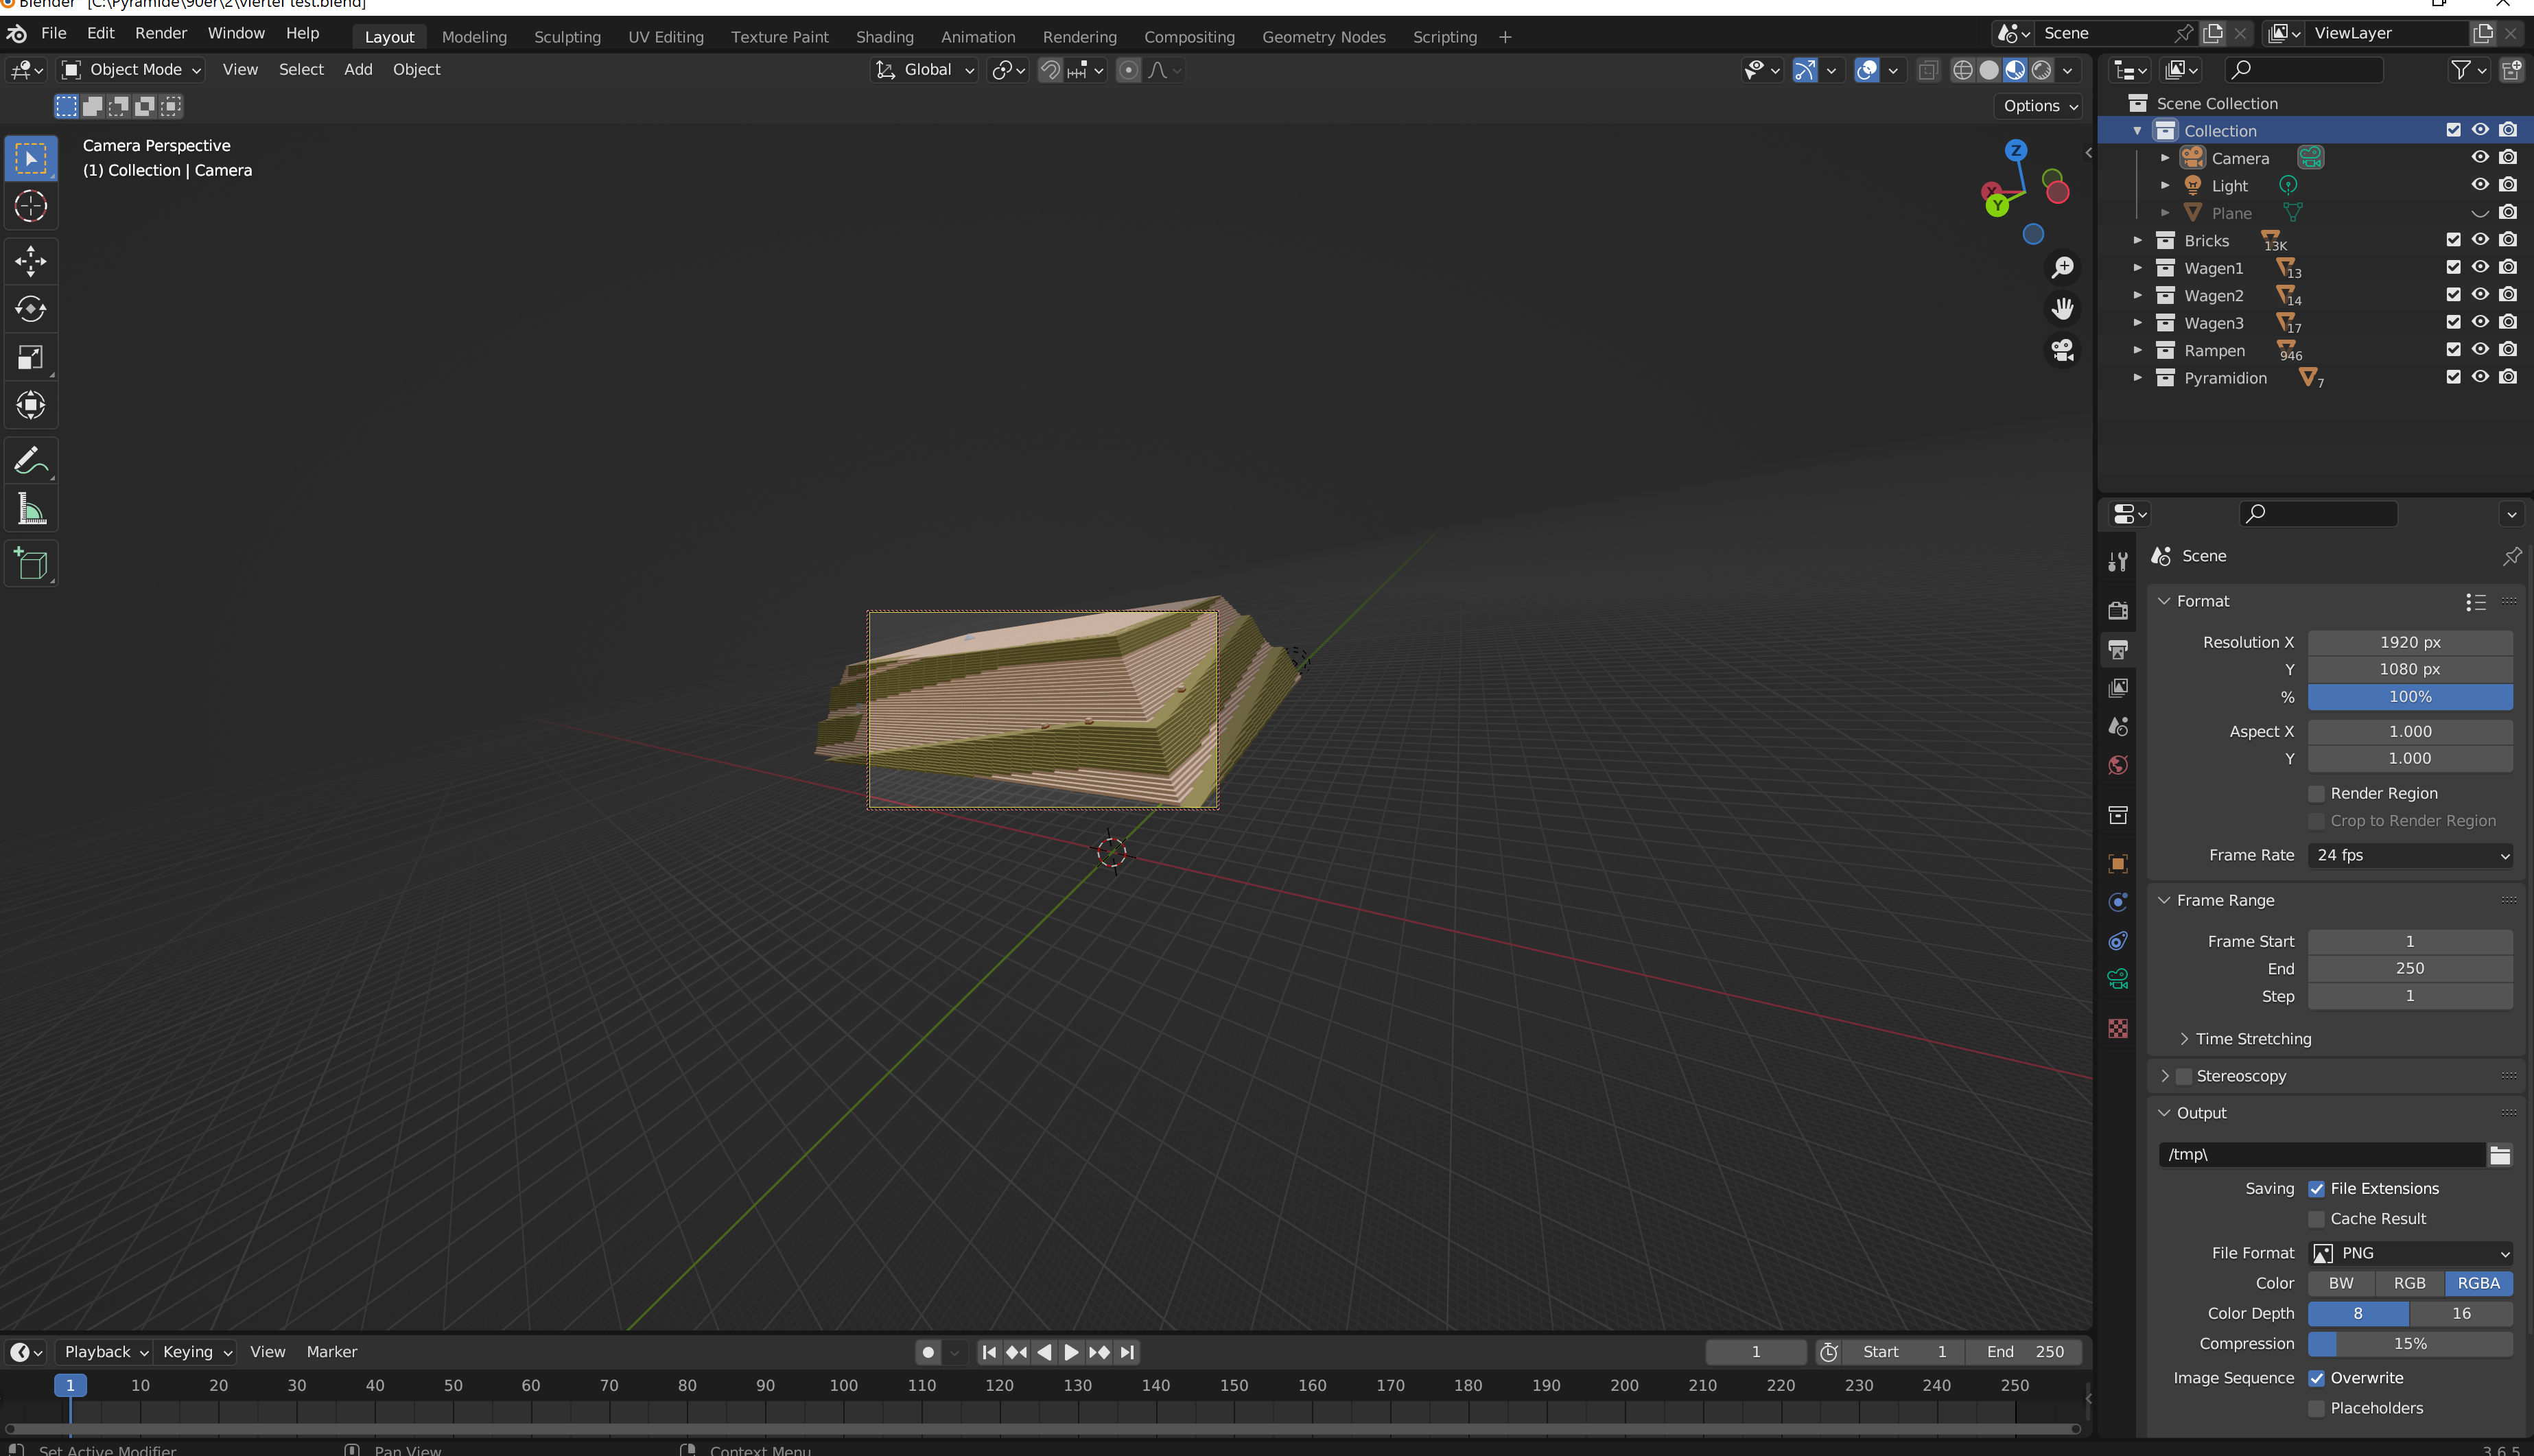Toggle camera view with the camera icon
This screenshot has width=2534, height=1456.
point(2062,350)
